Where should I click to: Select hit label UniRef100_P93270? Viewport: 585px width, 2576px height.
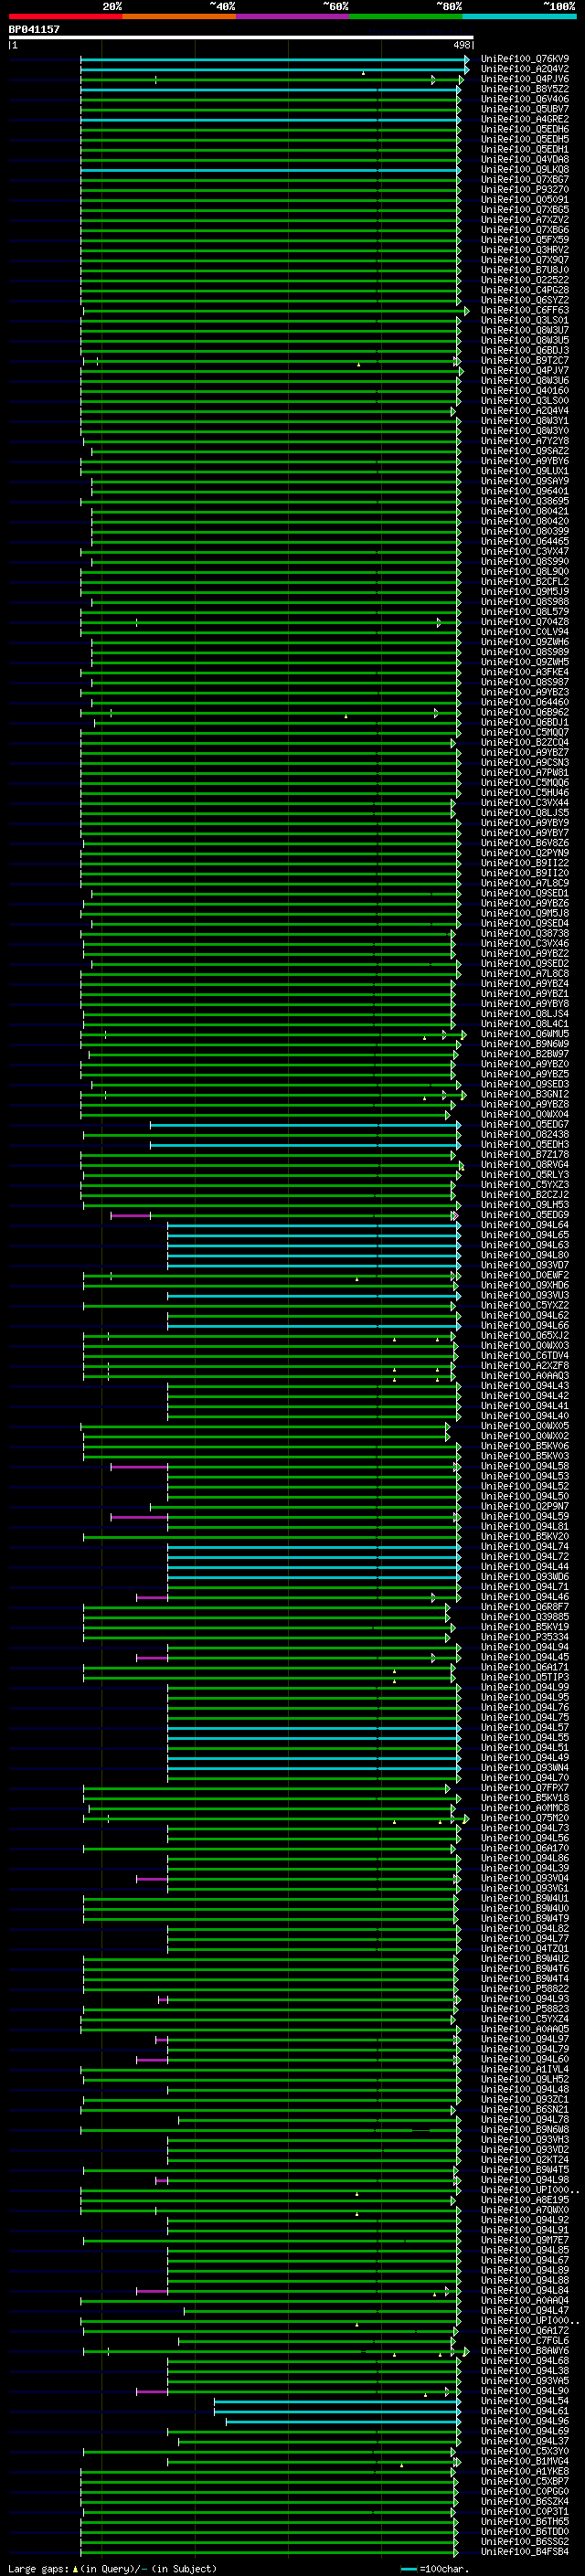click(x=525, y=190)
